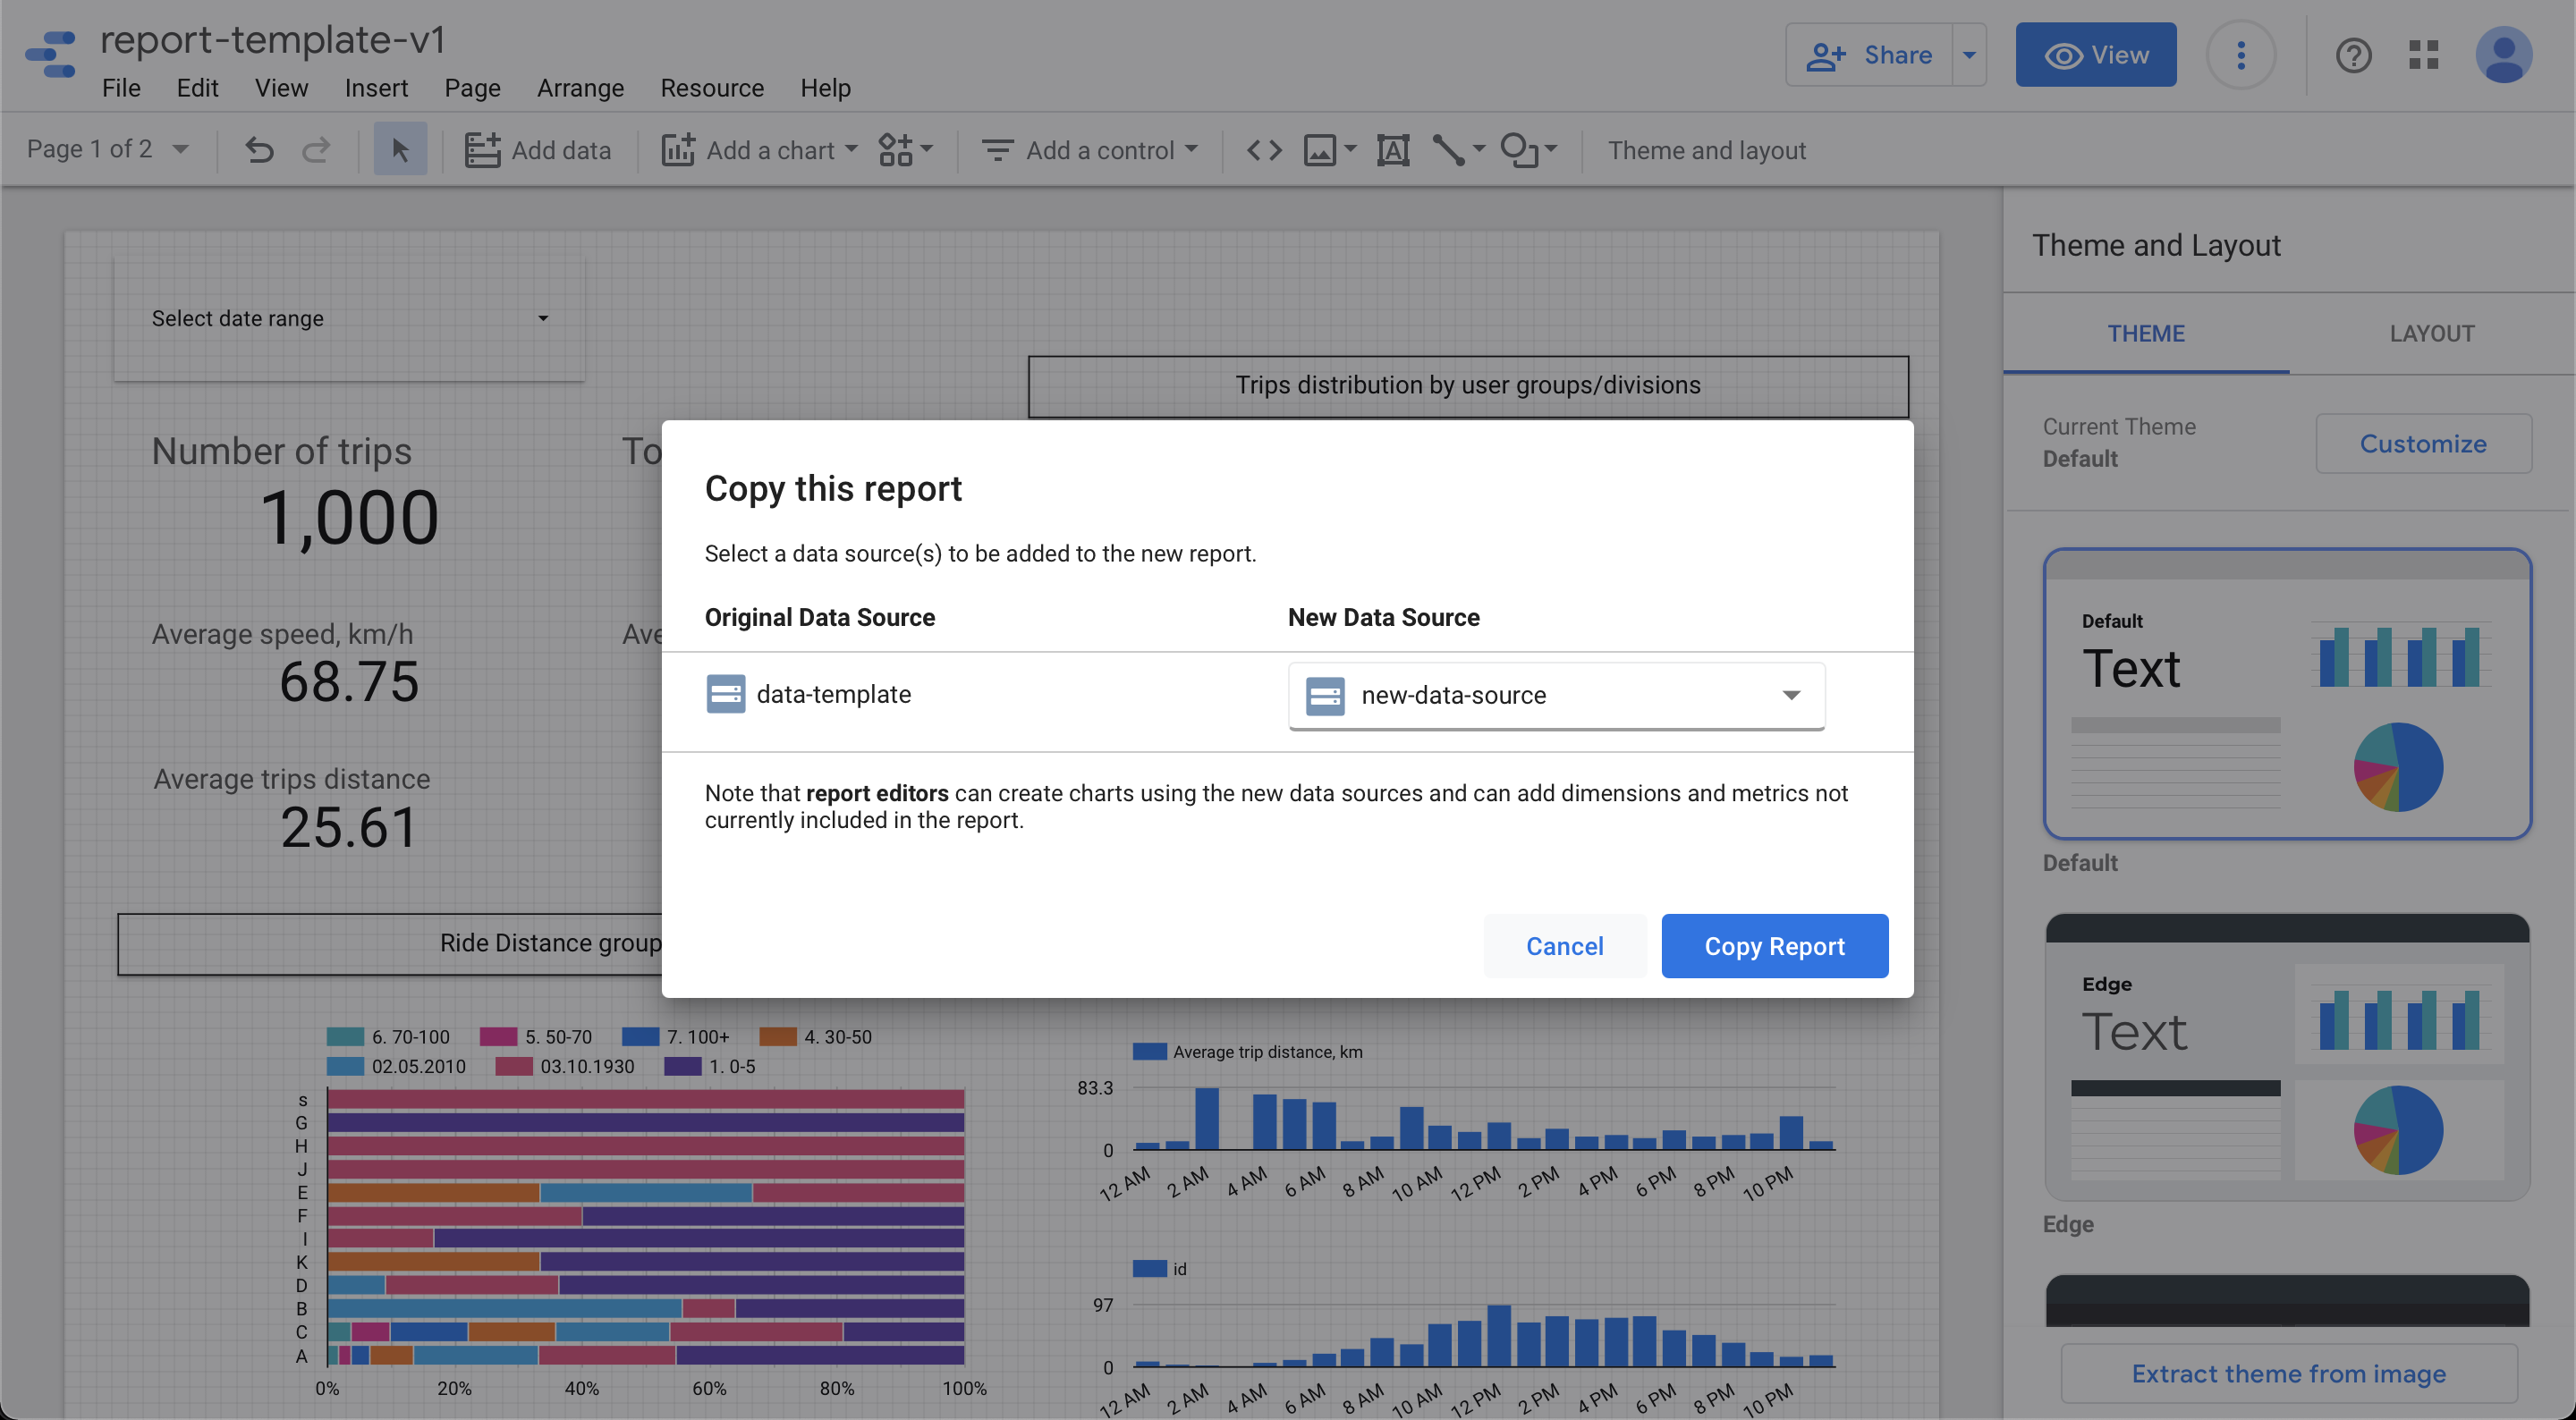This screenshot has width=2576, height=1420.
Task: Open the Arrange menu
Action: [580, 88]
